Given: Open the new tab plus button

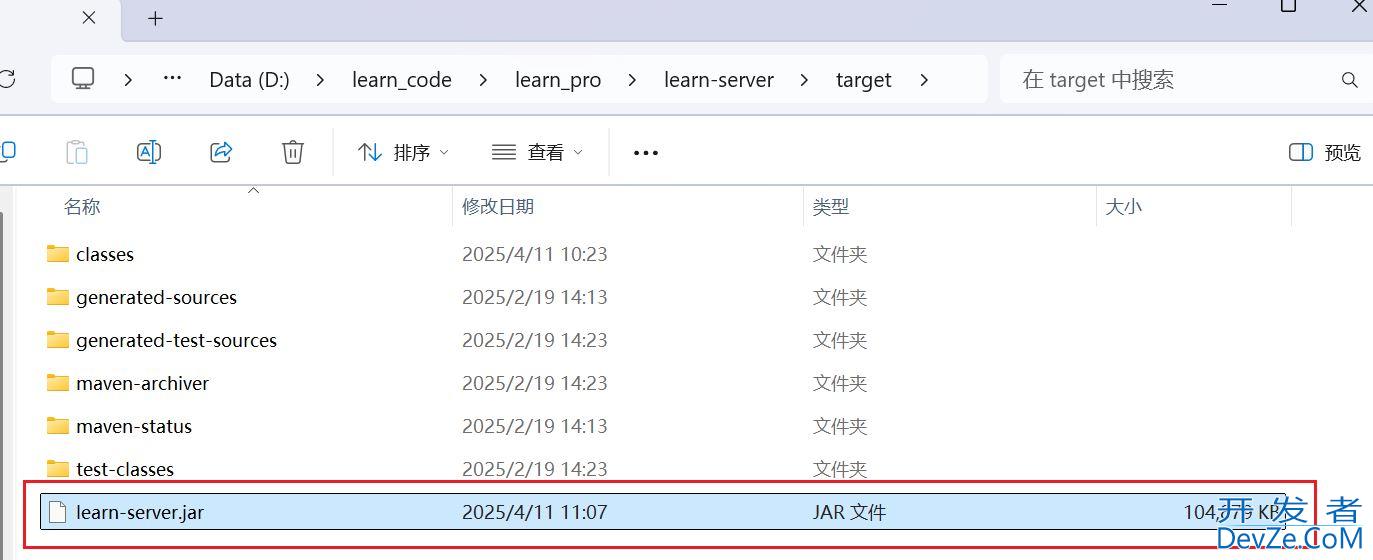Looking at the screenshot, I should pos(155,18).
